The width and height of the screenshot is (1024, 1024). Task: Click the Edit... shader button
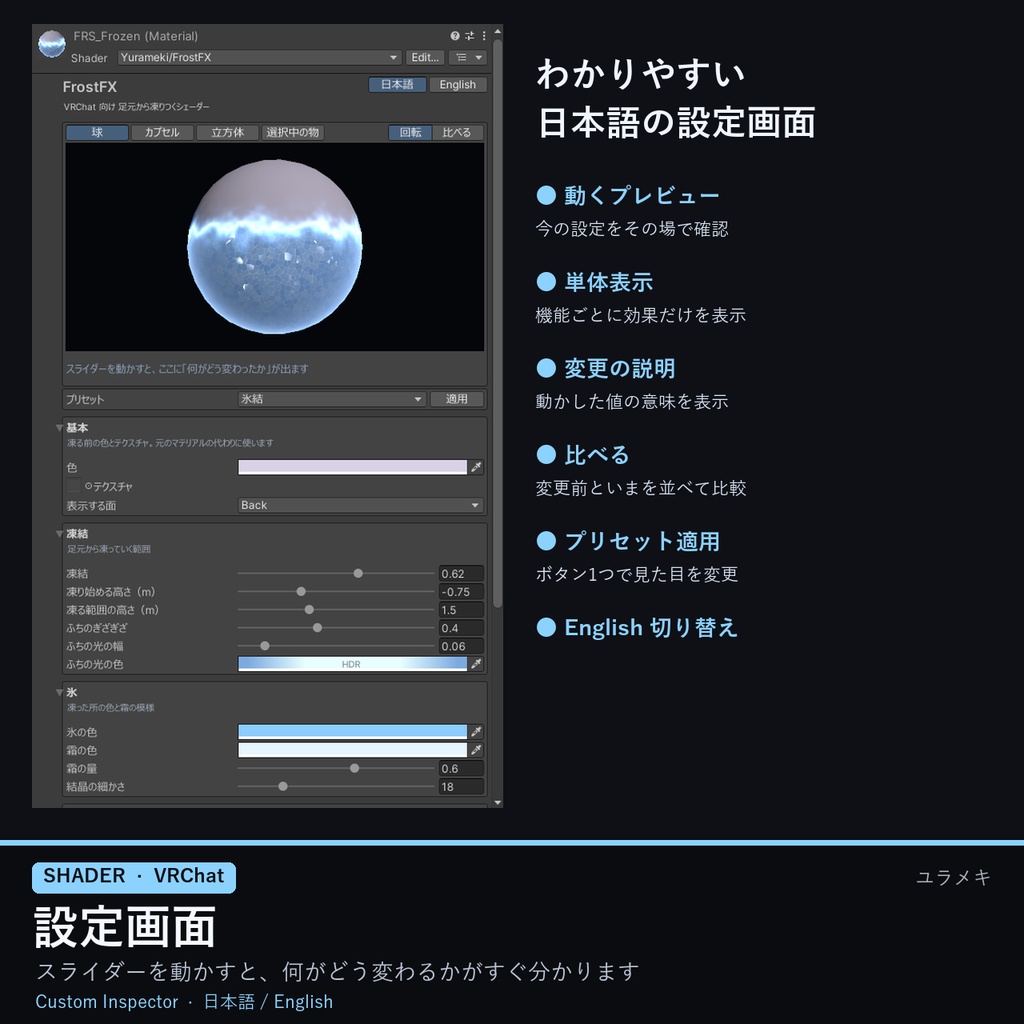(425, 57)
